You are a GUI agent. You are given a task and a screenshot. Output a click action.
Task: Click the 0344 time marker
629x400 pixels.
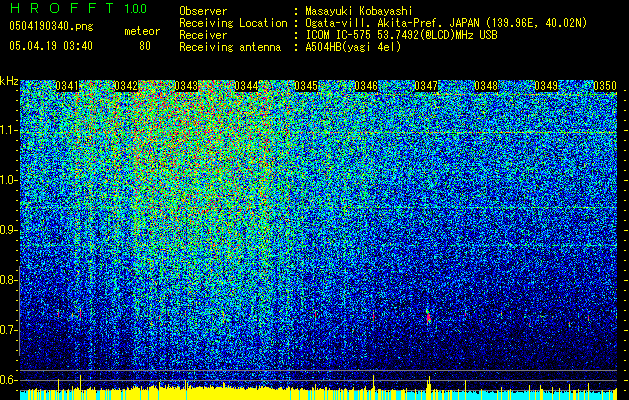[x=246, y=86]
